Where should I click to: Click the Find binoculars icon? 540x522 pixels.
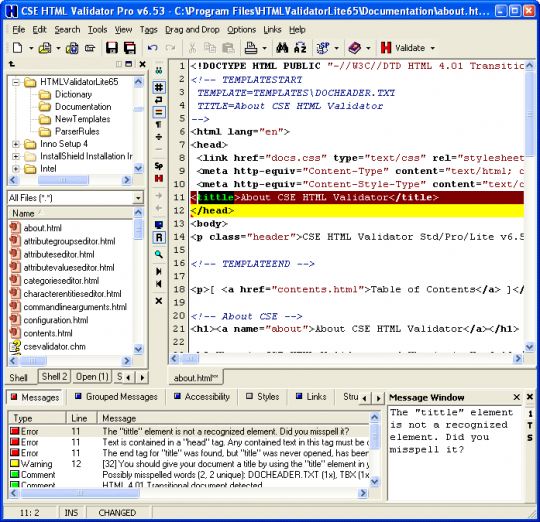282,48
